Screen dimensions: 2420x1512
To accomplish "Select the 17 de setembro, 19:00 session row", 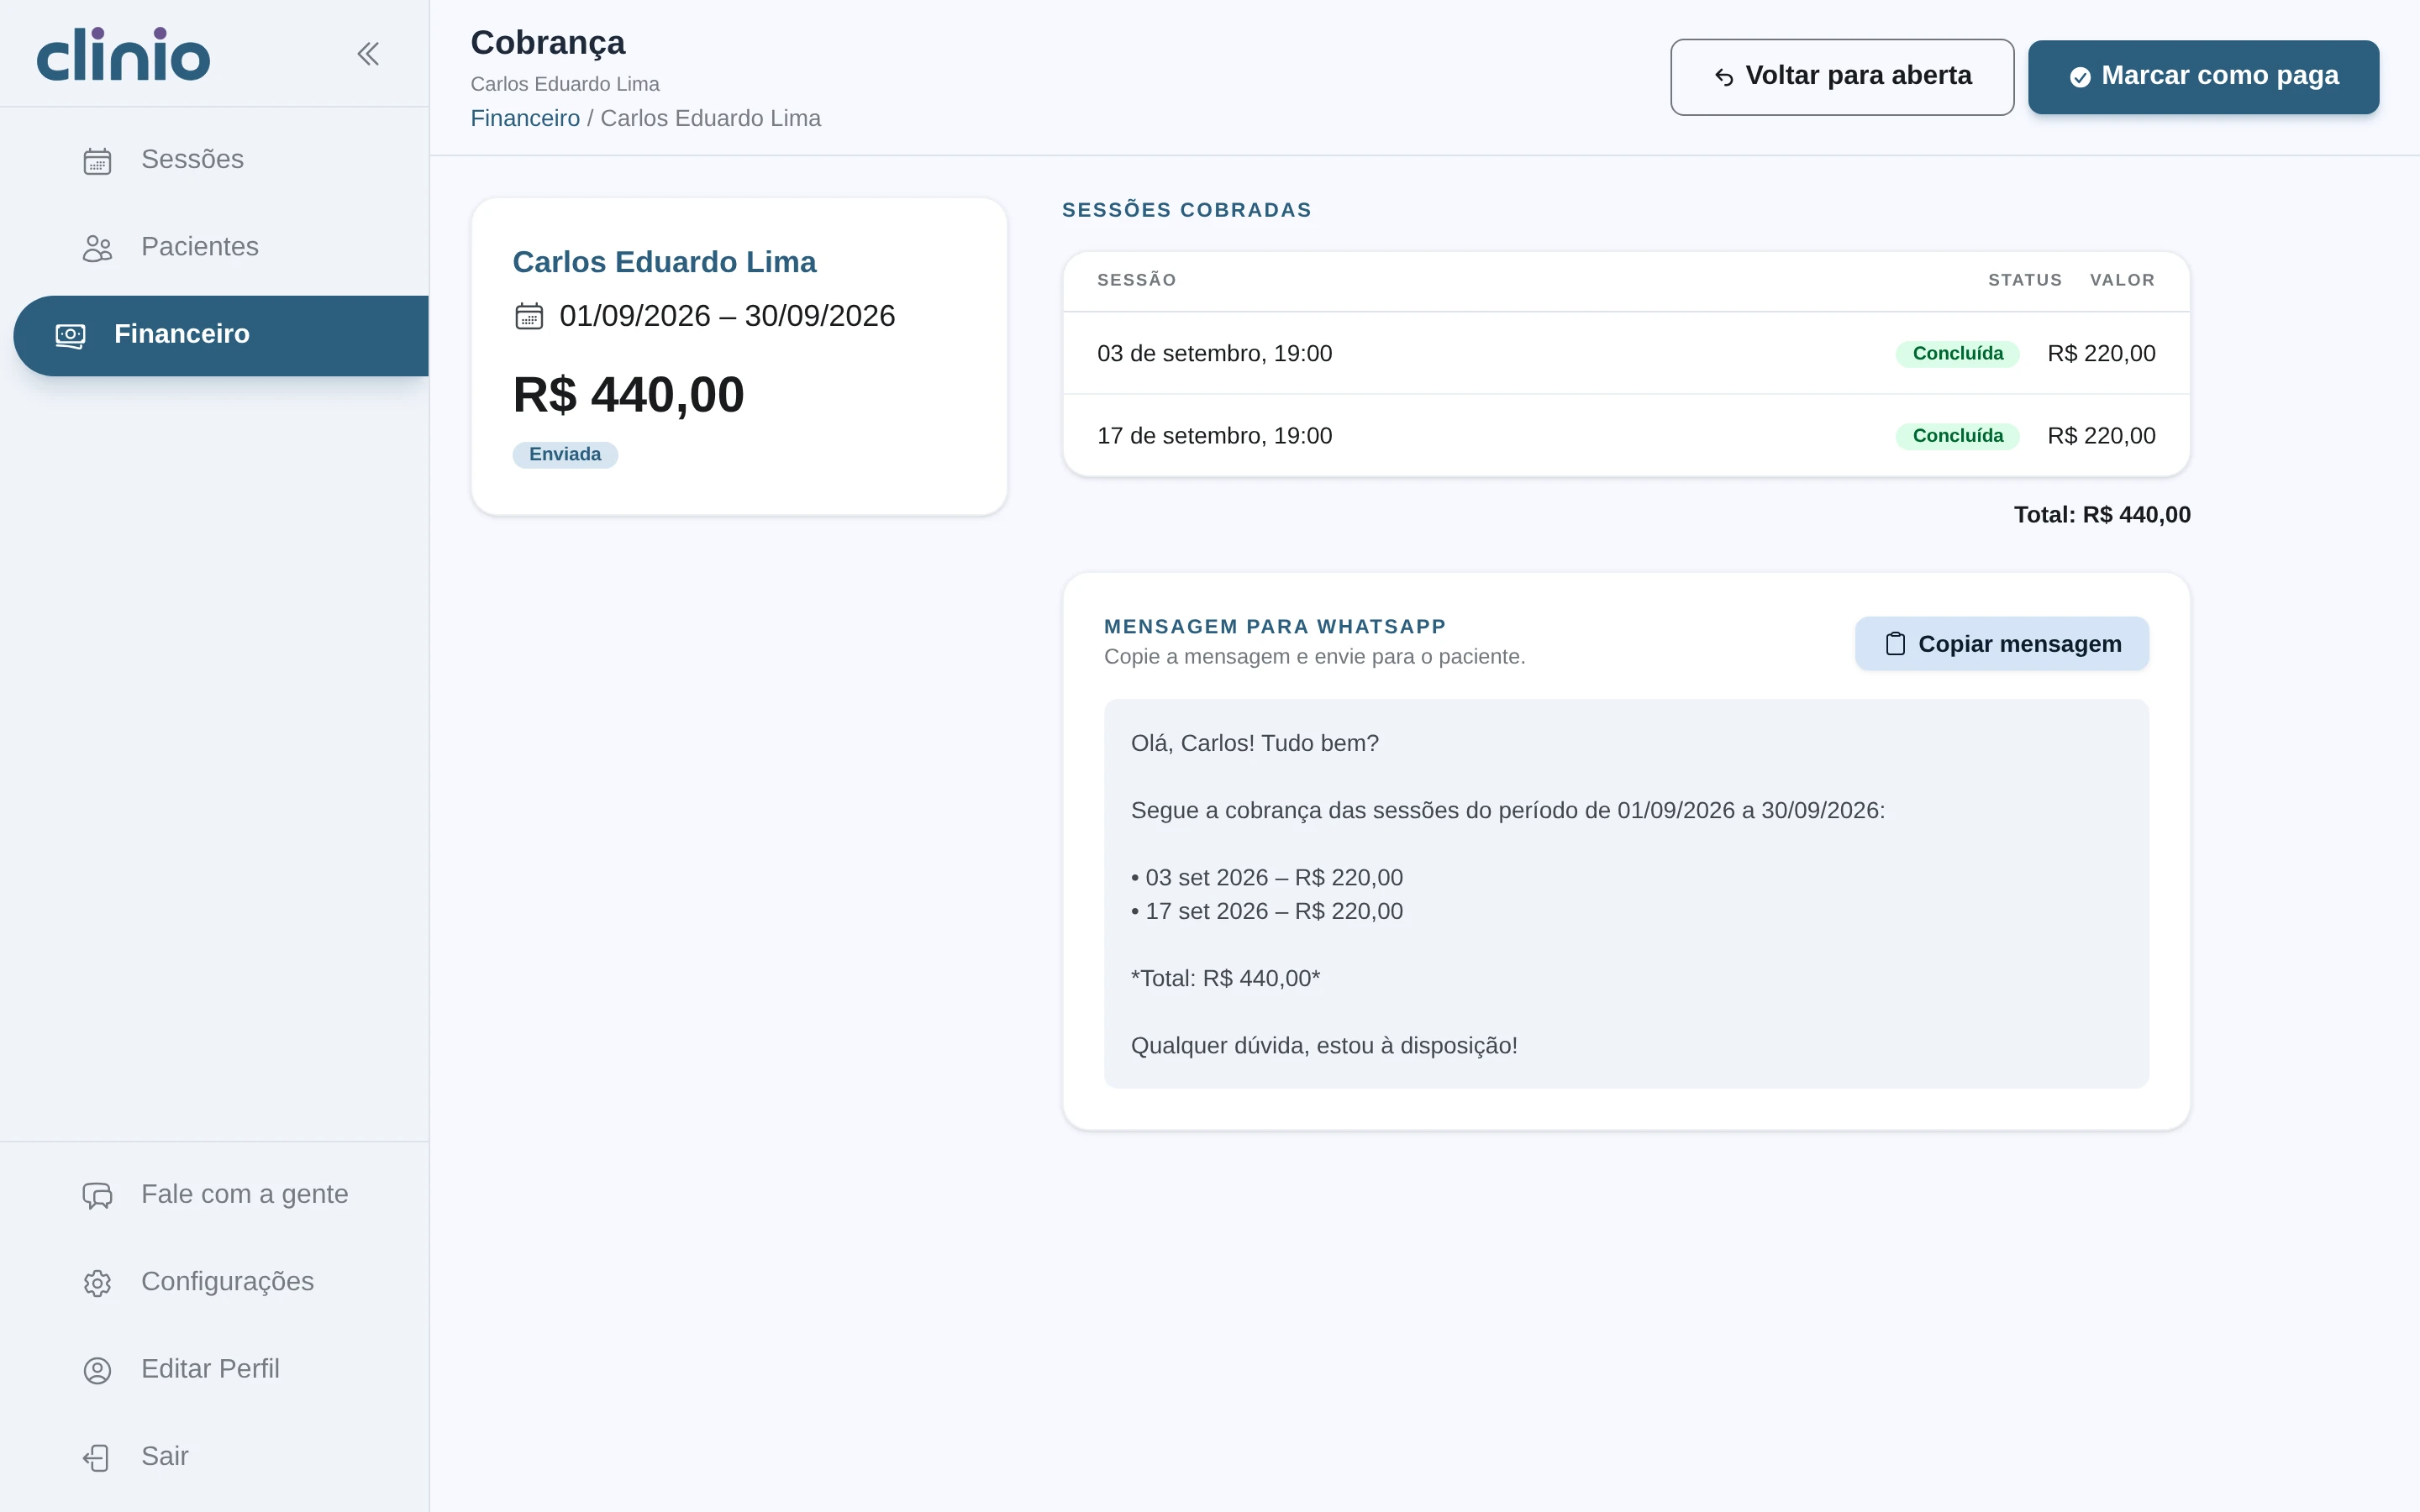I will tap(1626, 436).
